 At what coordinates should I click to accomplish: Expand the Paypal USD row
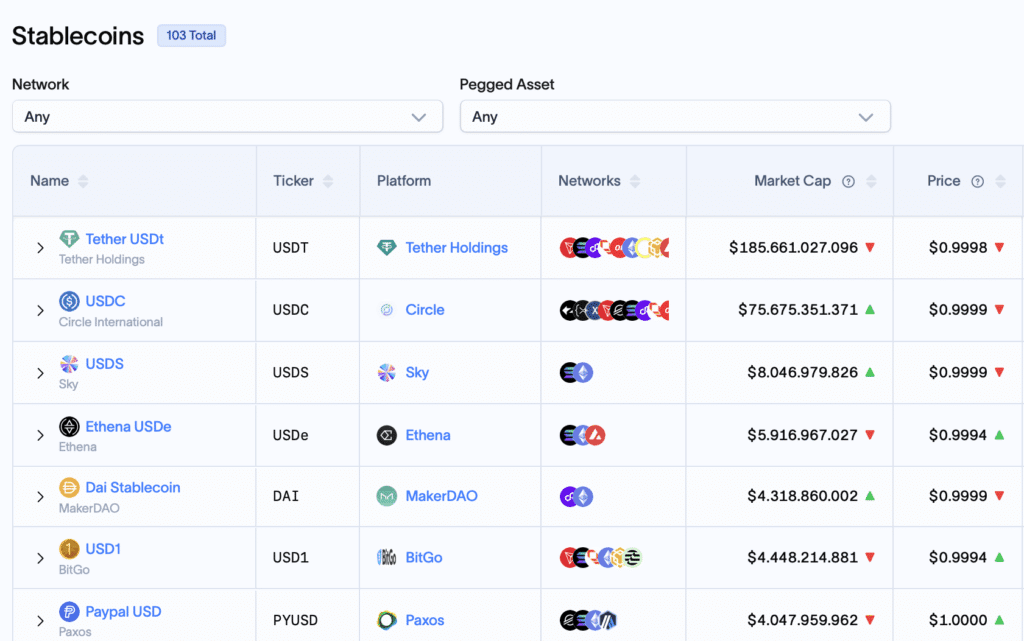click(x=40, y=621)
